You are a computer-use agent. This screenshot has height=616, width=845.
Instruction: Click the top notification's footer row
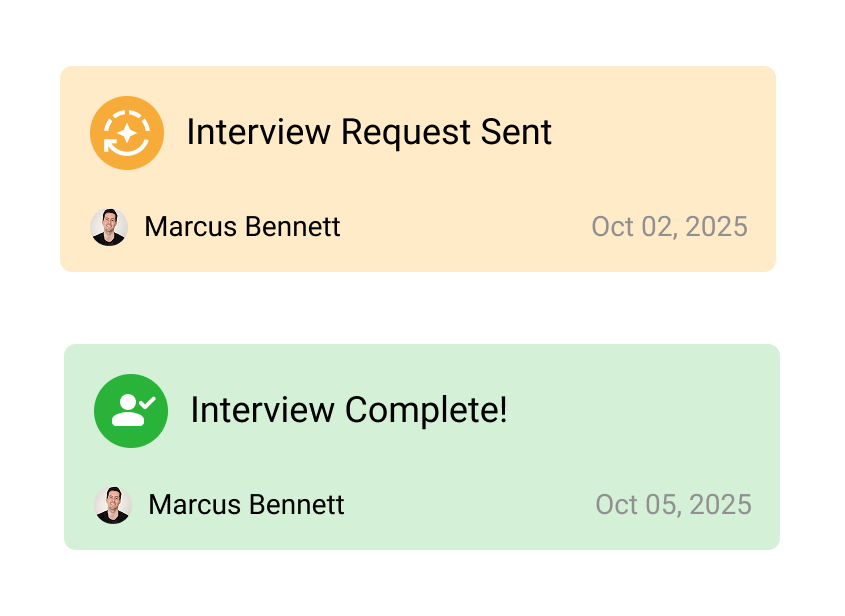[x=418, y=227]
